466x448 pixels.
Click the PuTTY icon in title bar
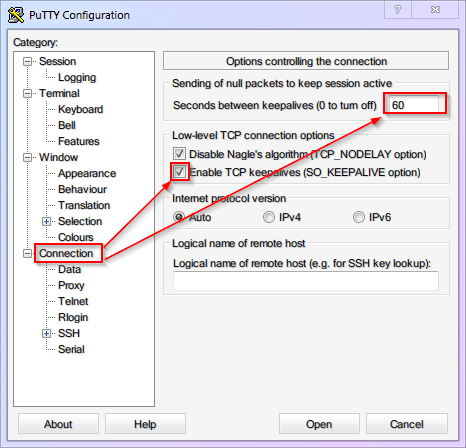pyautogui.click(x=16, y=15)
